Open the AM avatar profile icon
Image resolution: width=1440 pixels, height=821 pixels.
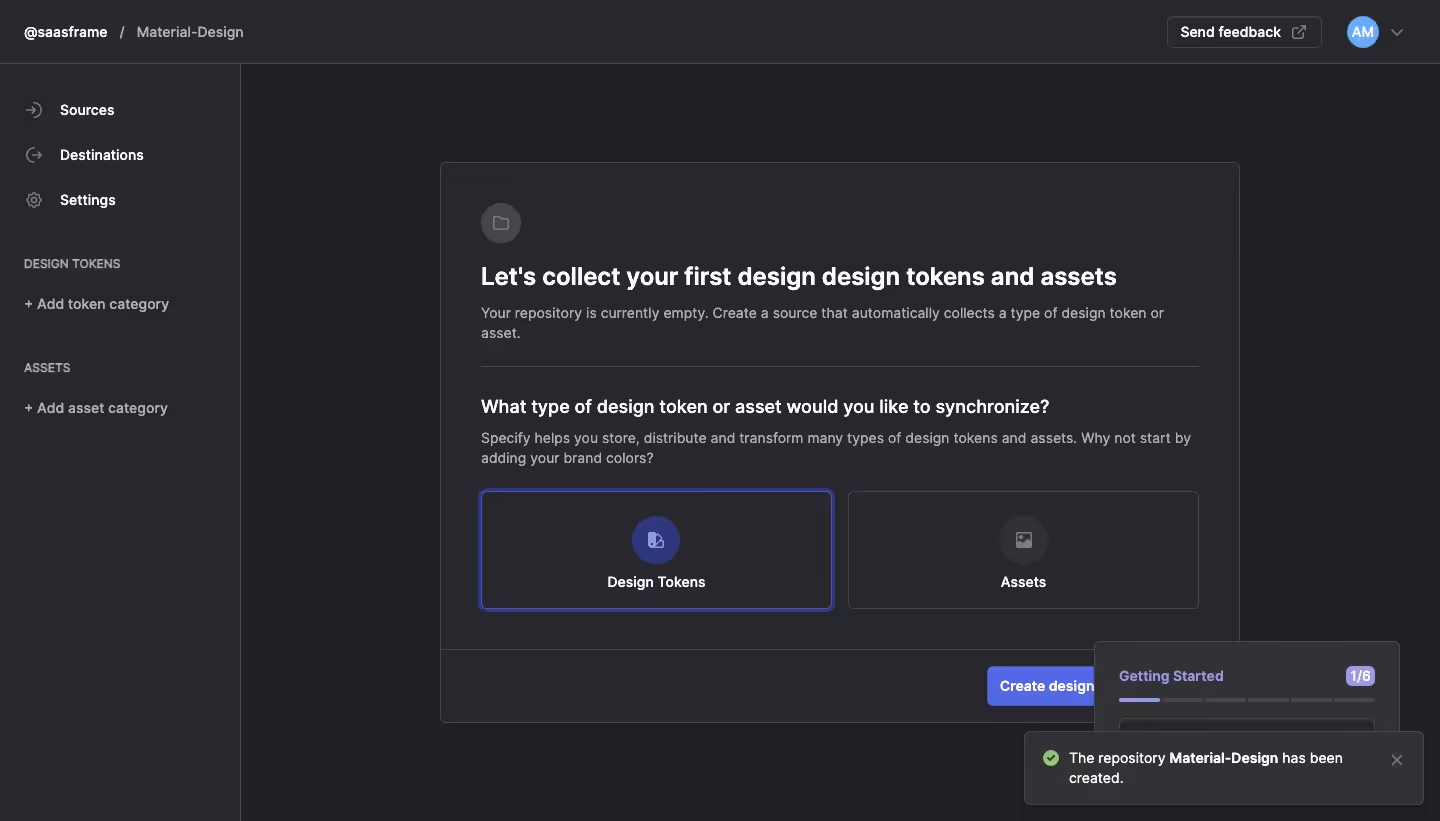(1361, 32)
